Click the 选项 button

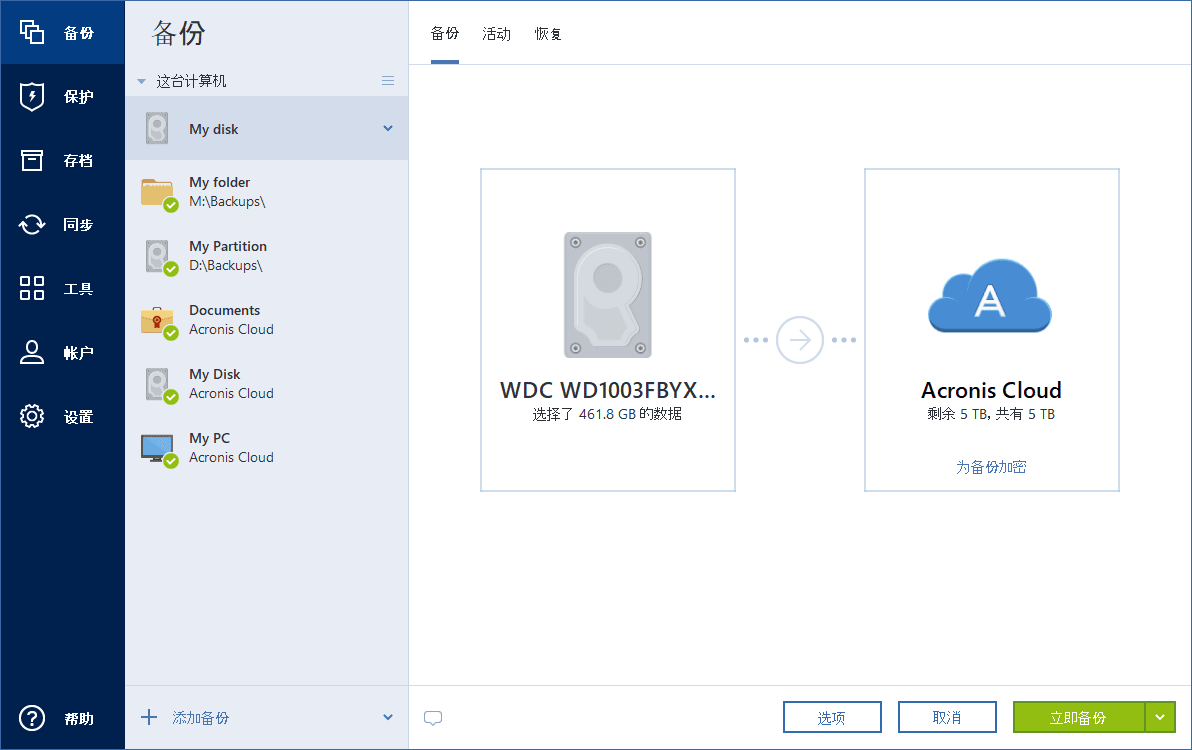(x=832, y=717)
